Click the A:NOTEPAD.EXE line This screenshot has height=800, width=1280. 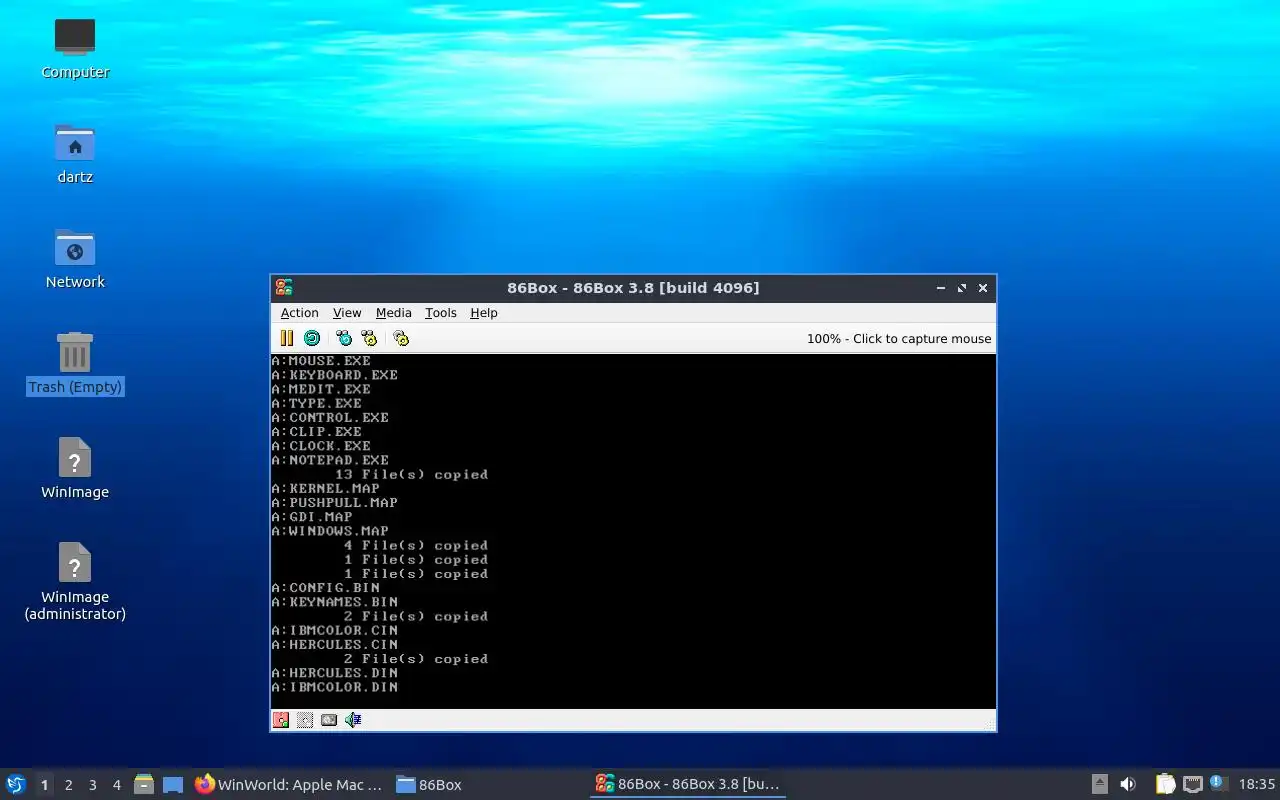(330, 460)
